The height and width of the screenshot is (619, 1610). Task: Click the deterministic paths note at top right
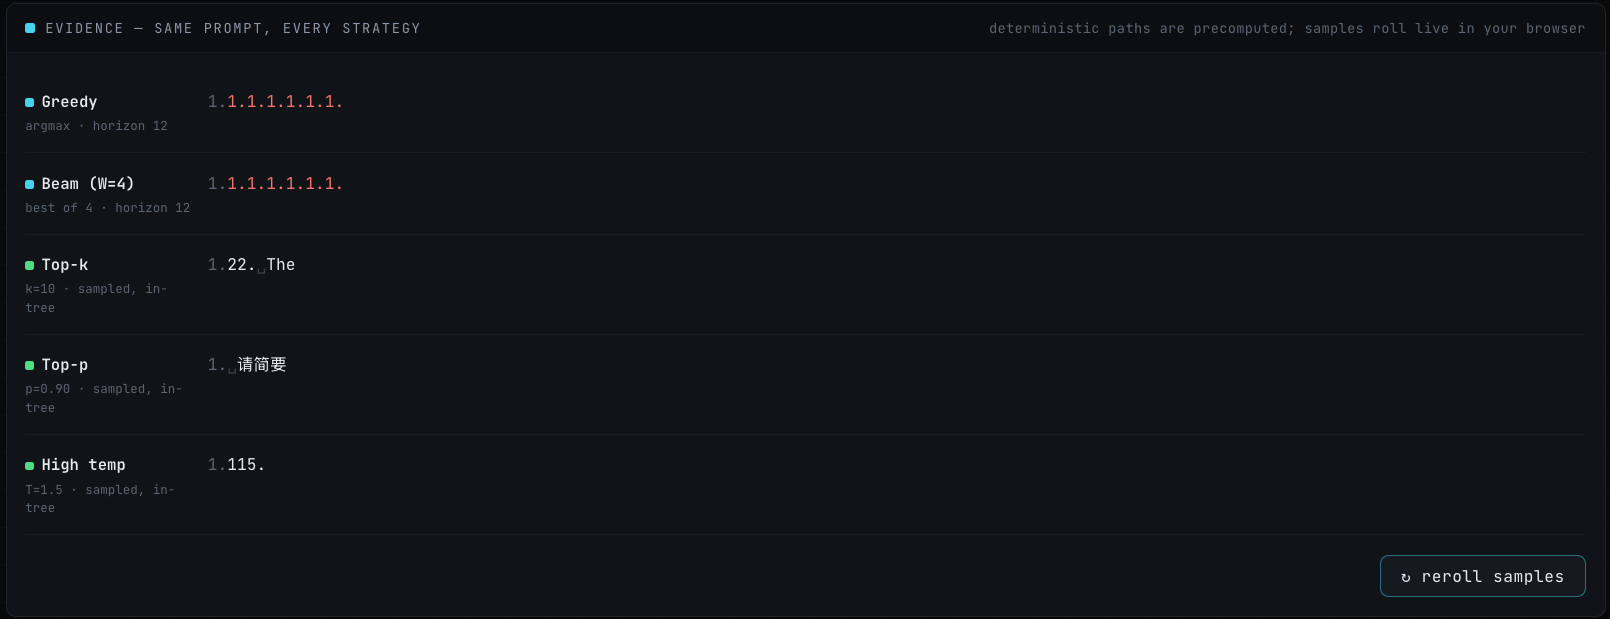1287,28
